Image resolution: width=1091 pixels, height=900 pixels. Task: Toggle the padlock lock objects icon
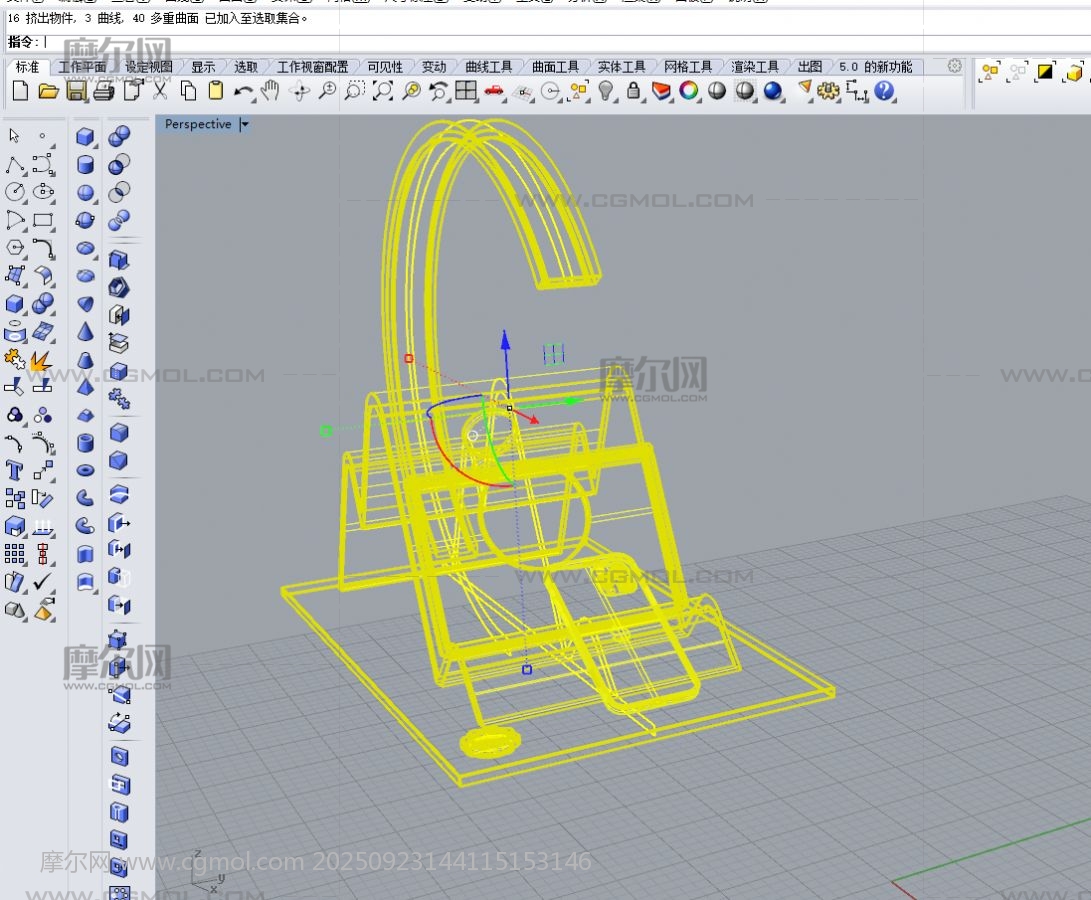pos(633,91)
